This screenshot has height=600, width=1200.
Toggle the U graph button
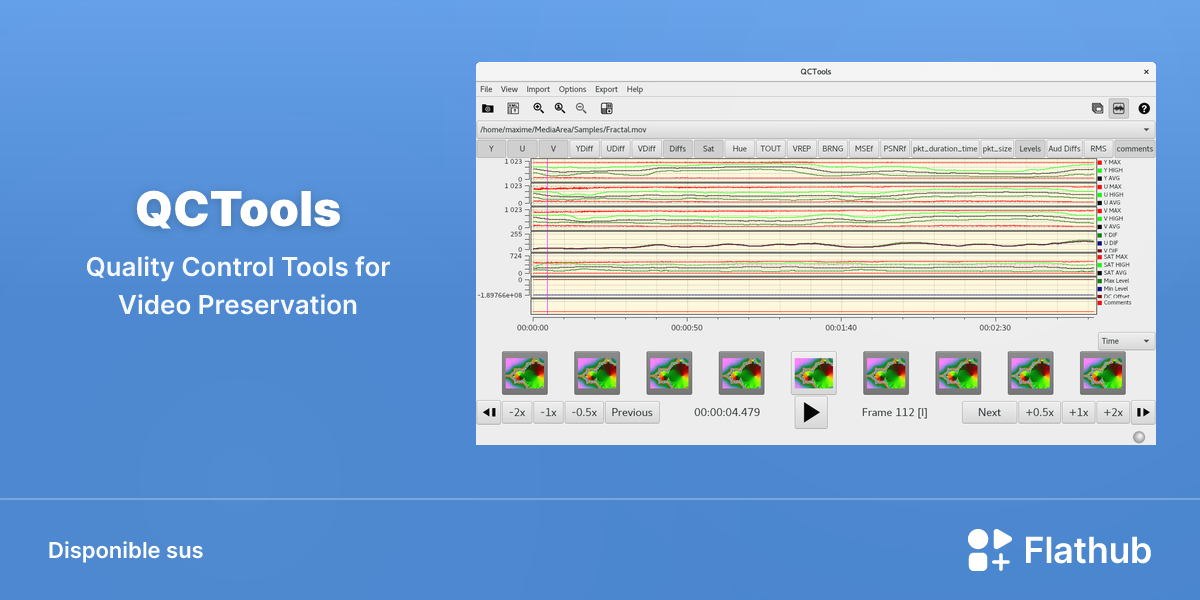[x=522, y=148]
